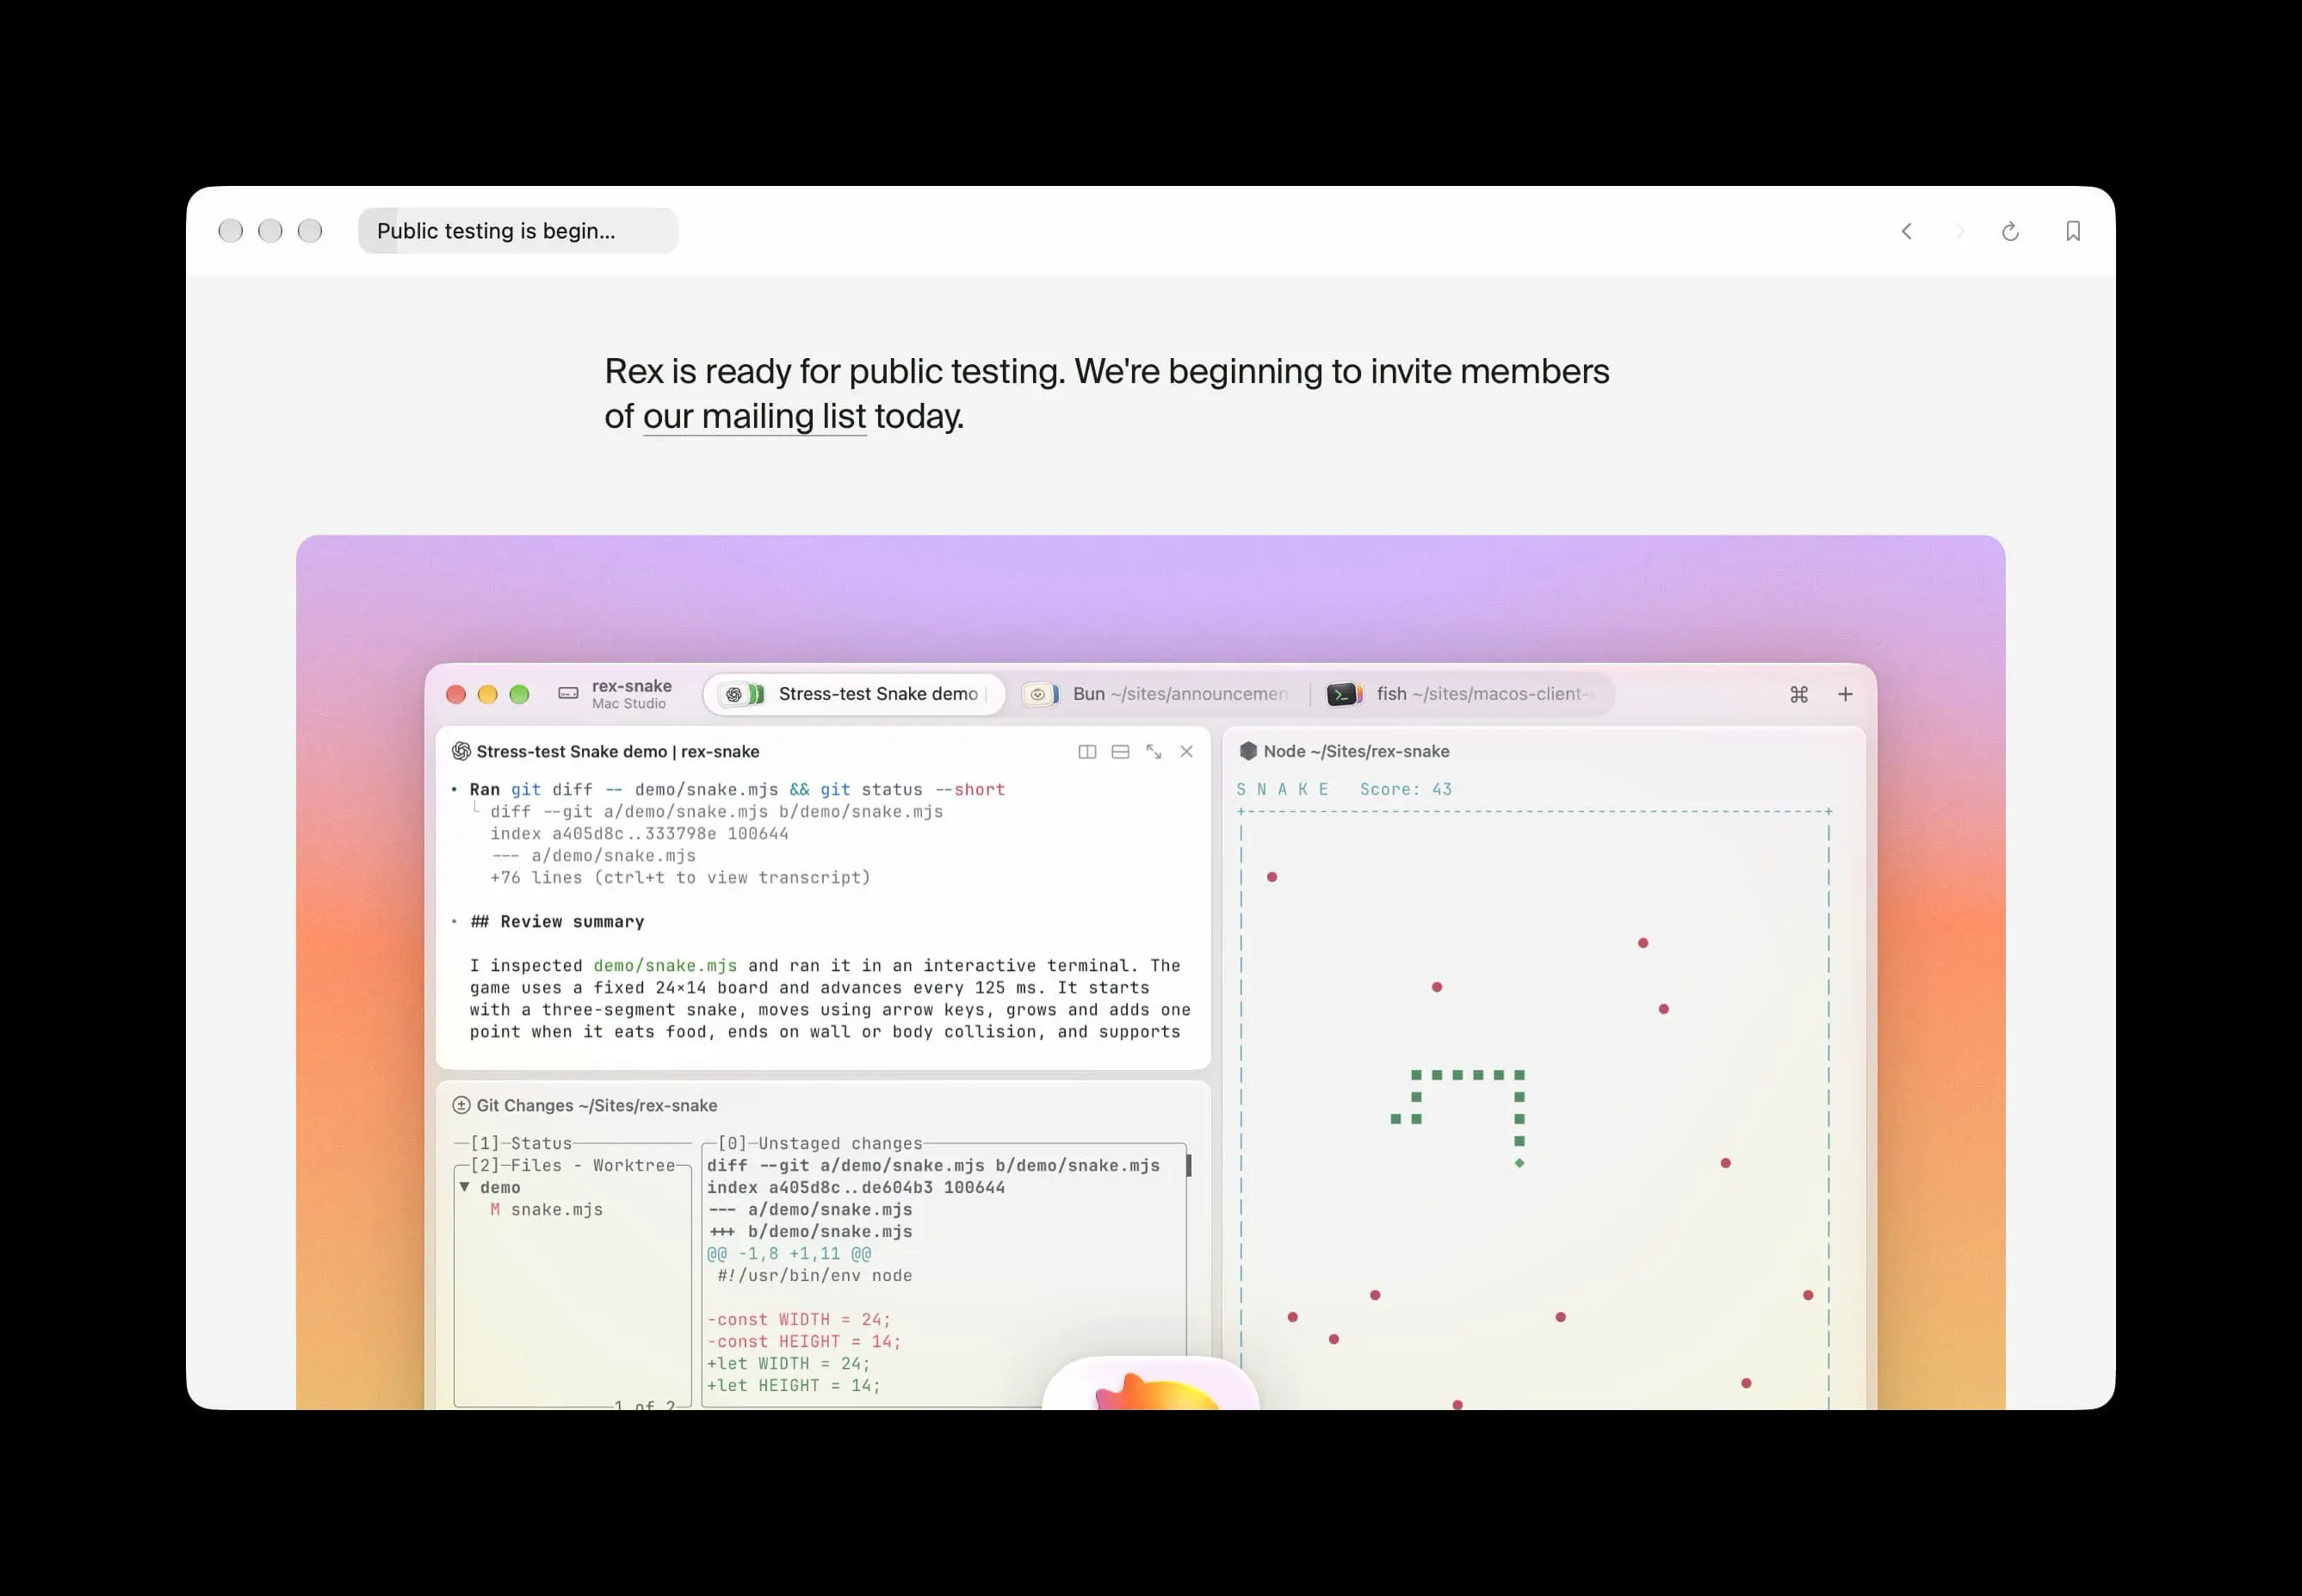Click the "-const WIDTH = 24;" removed line
The width and height of the screenshot is (2302, 1596).
[x=798, y=1320]
